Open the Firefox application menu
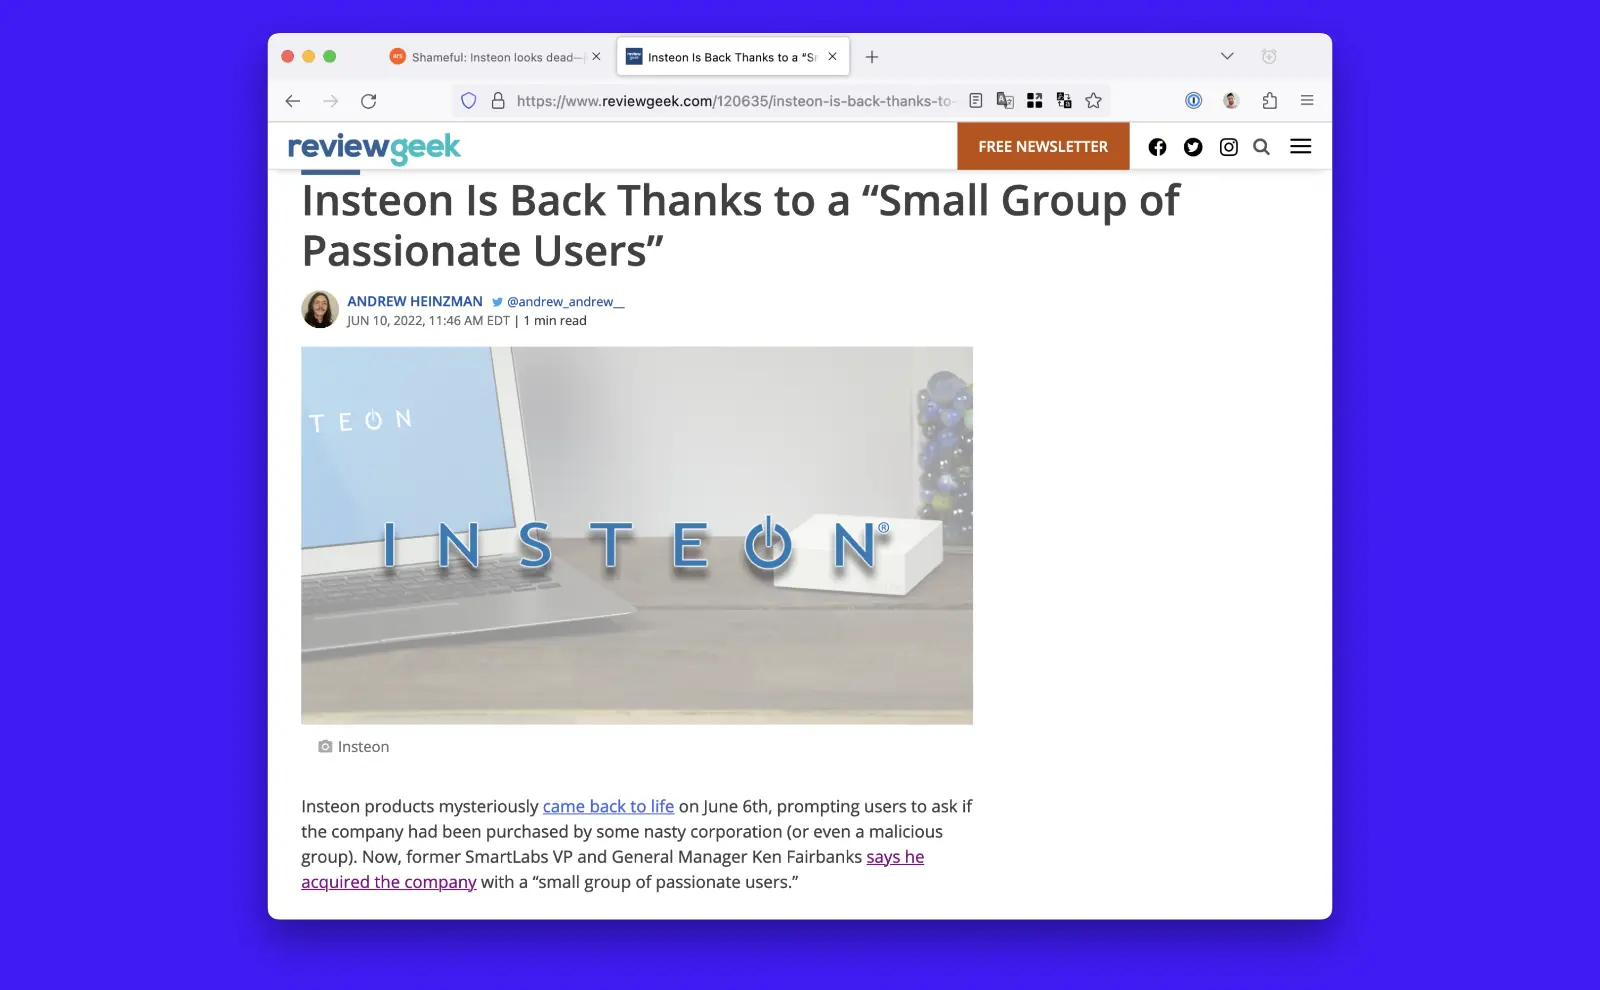The width and height of the screenshot is (1600, 990). (1306, 100)
